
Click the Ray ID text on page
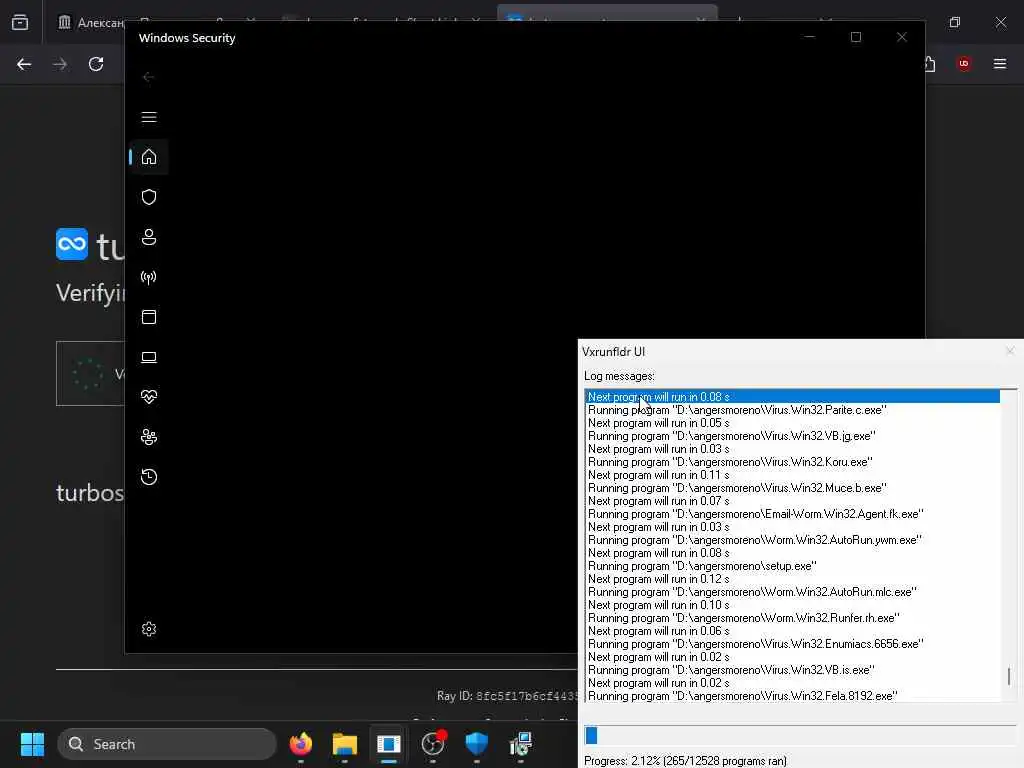click(507, 696)
